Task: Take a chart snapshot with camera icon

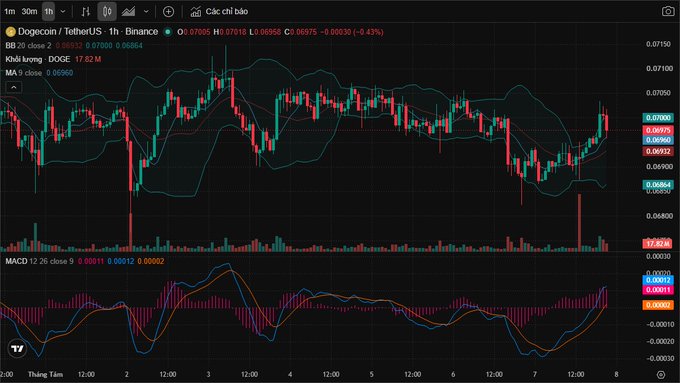Action: click(668, 11)
